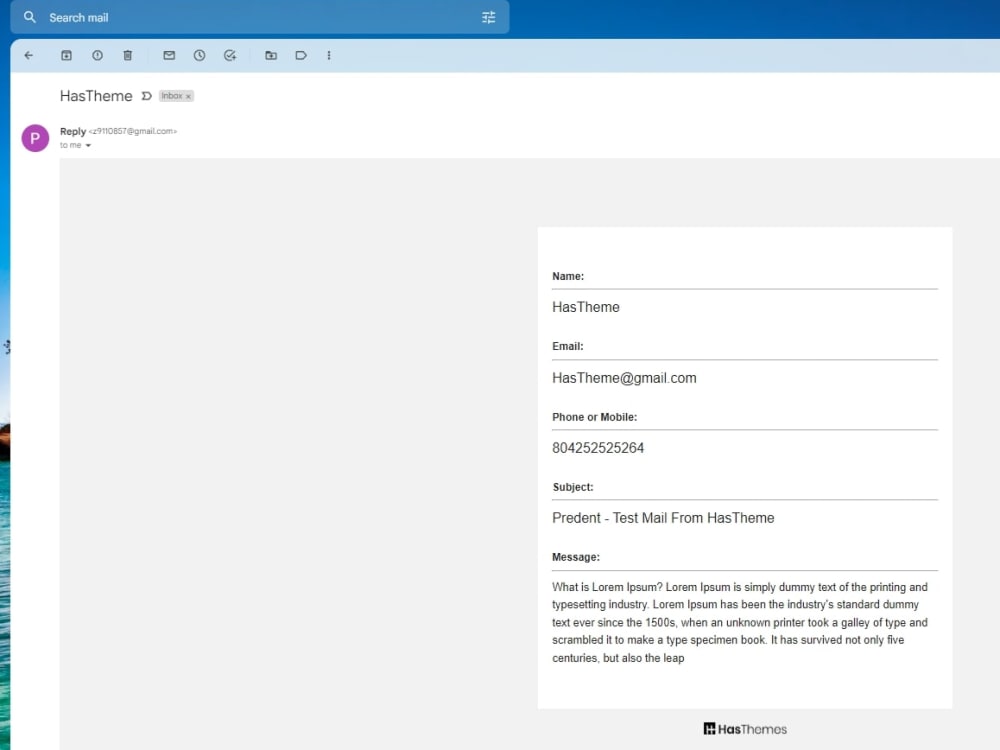Screen dimensions: 1000x750
Task: Click the email subject title HasTheme
Action: [x=96, y=96]
